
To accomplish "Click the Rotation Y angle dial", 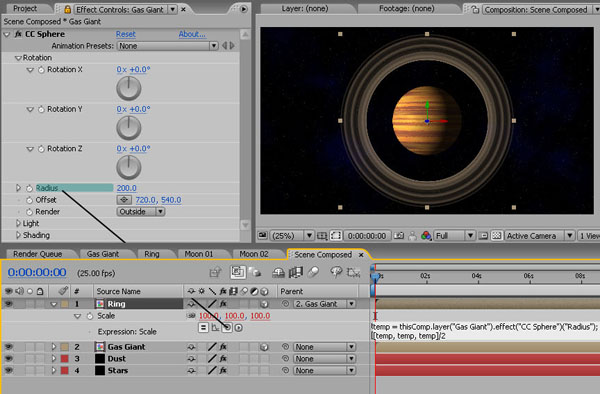I will click(x=129, y=128).
